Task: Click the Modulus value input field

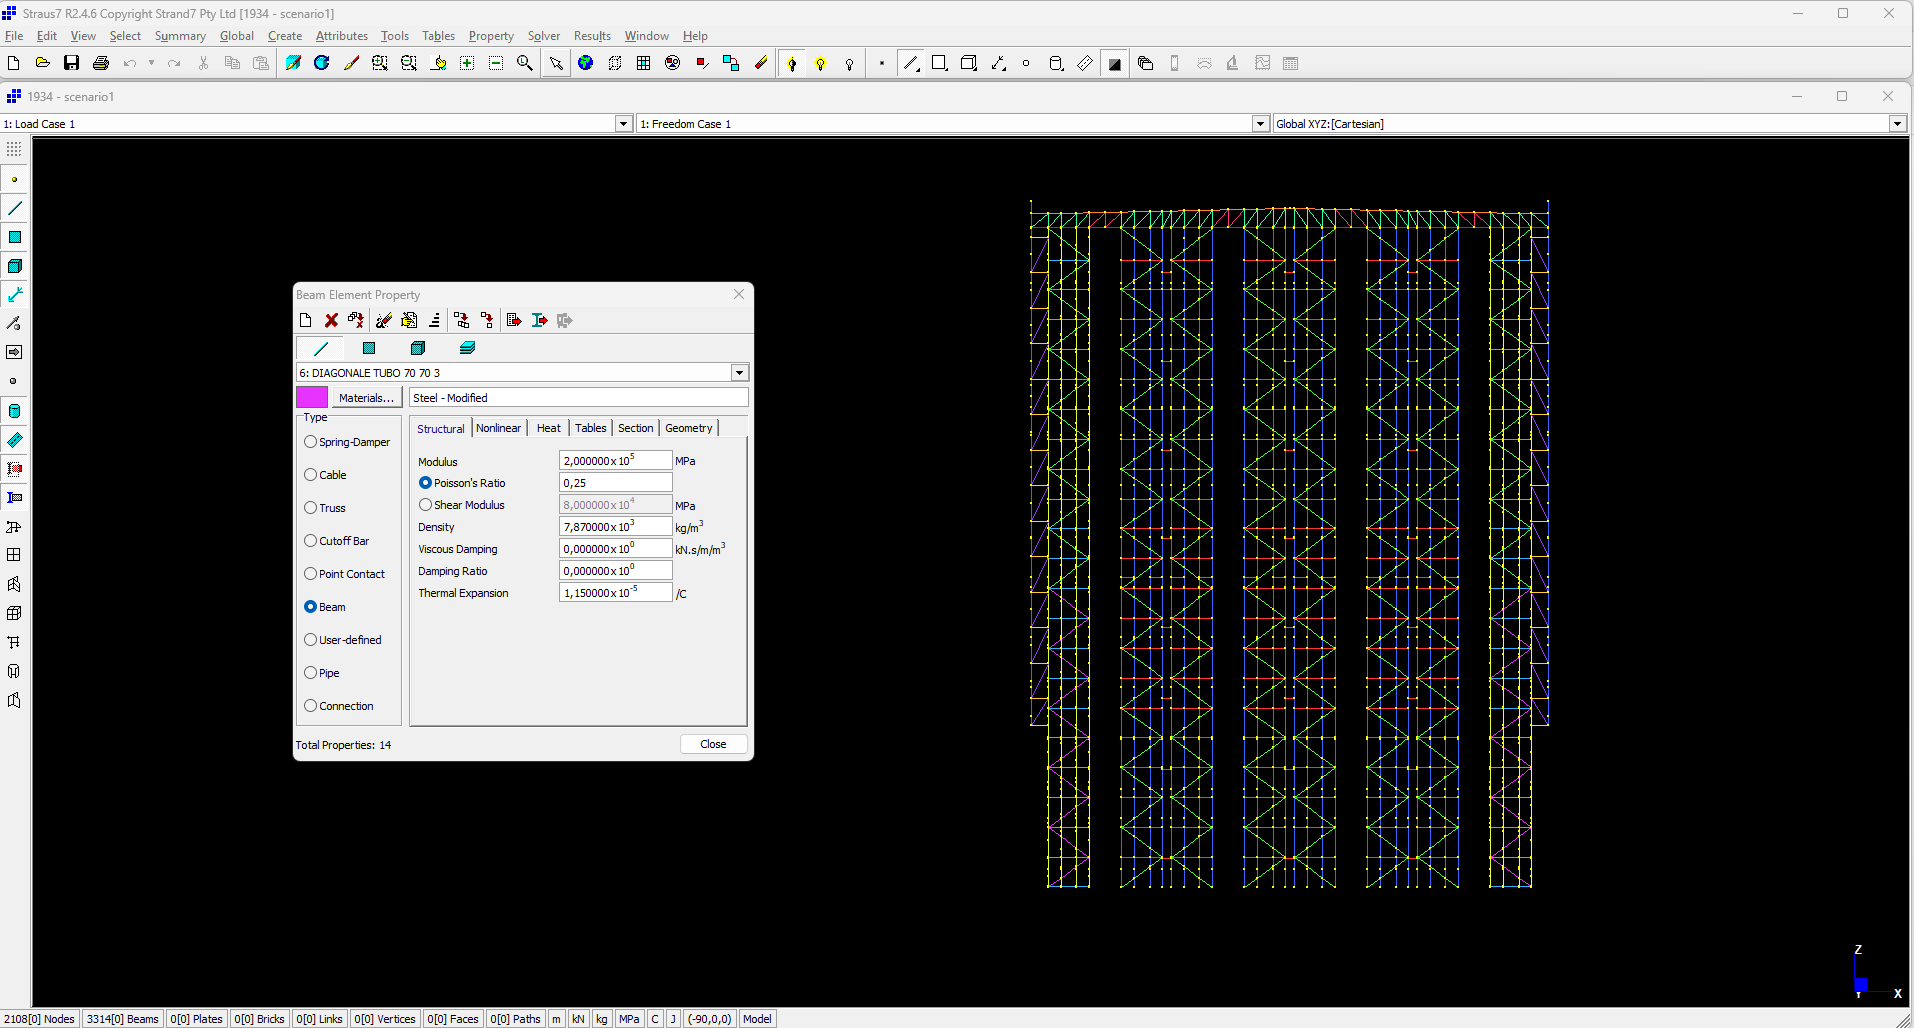Action: coord(614,461)
